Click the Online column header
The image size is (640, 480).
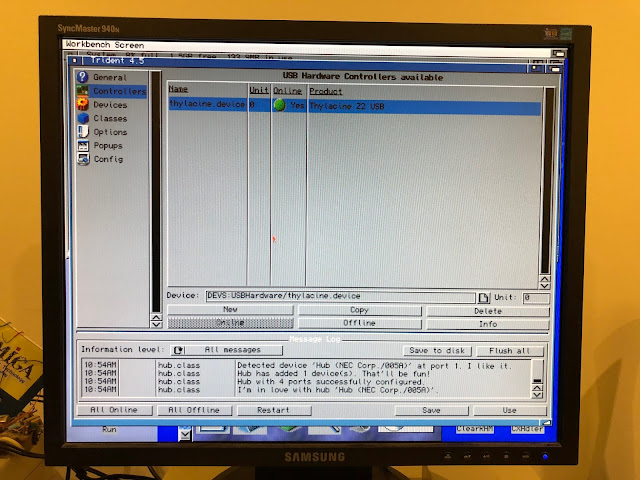tap(287, 91)
